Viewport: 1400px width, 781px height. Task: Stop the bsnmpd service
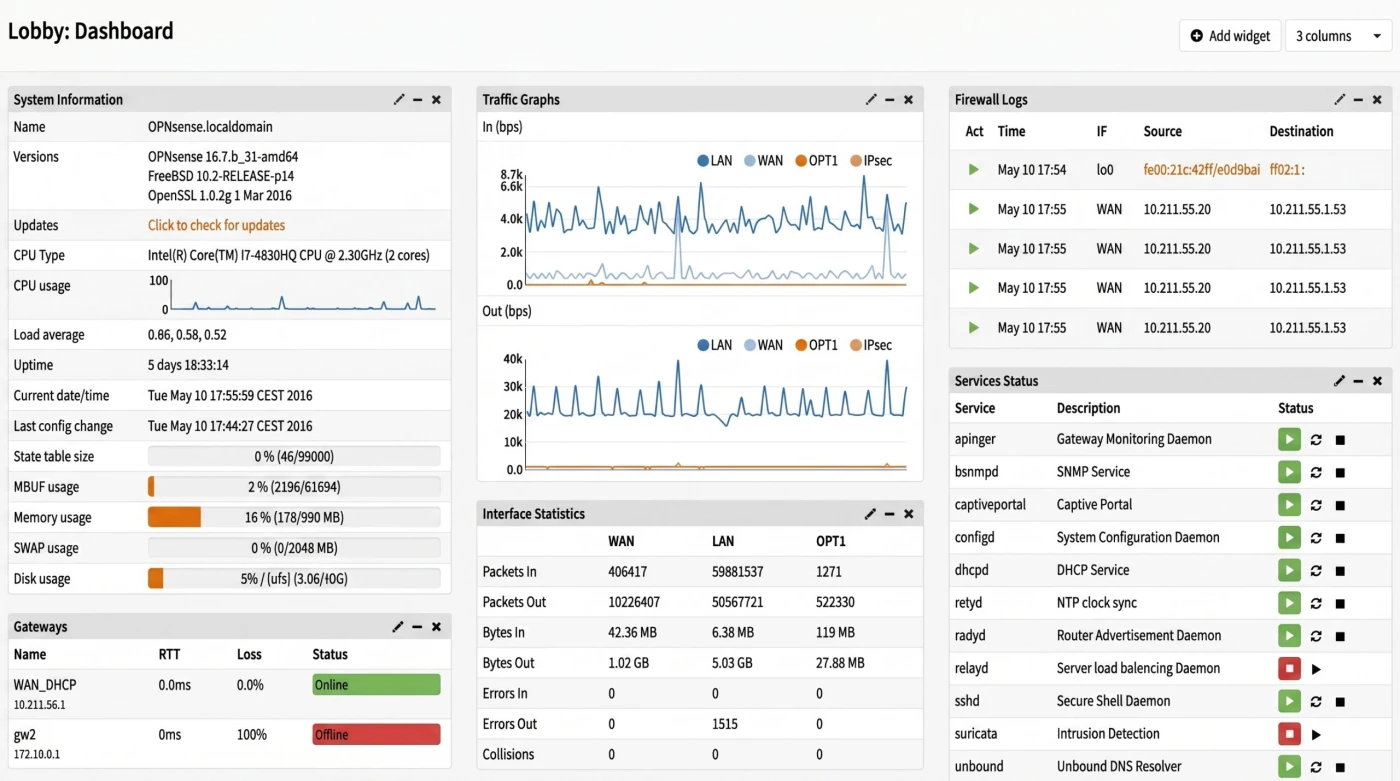(1340, 472)
